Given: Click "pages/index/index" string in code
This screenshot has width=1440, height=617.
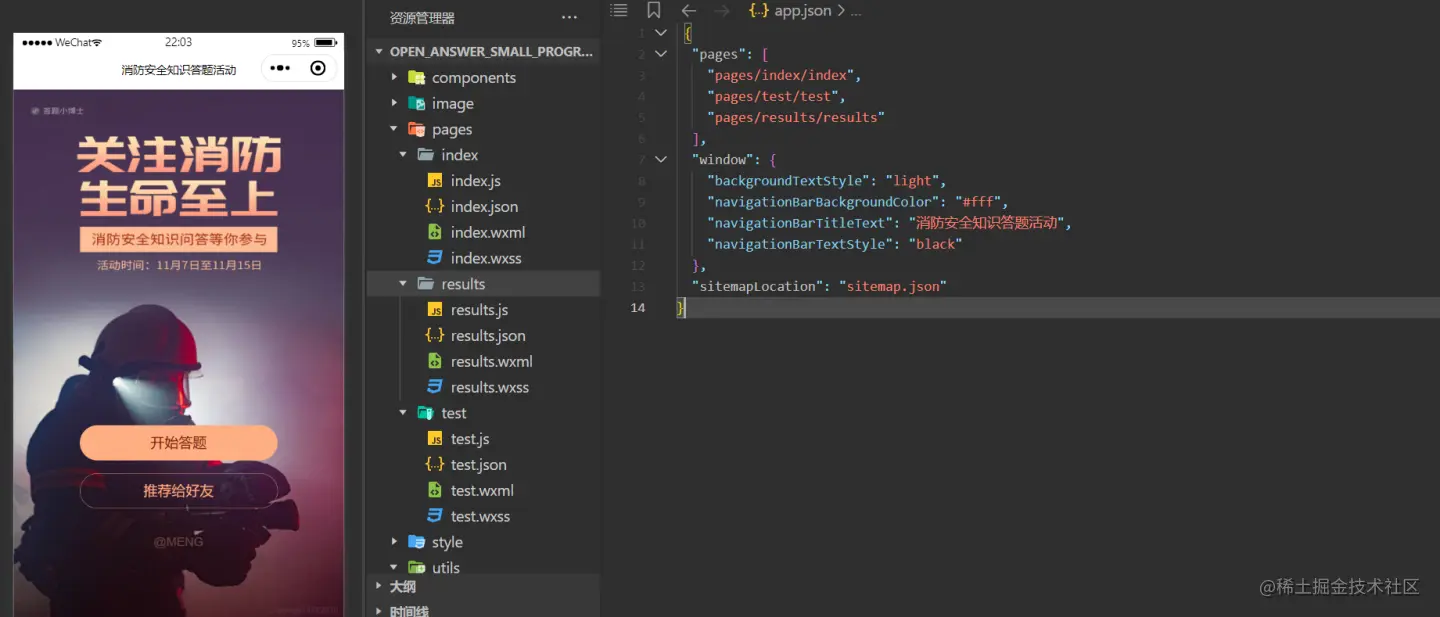Looking at the screenshot, I should pyautogui.click(x=781, y=75).
